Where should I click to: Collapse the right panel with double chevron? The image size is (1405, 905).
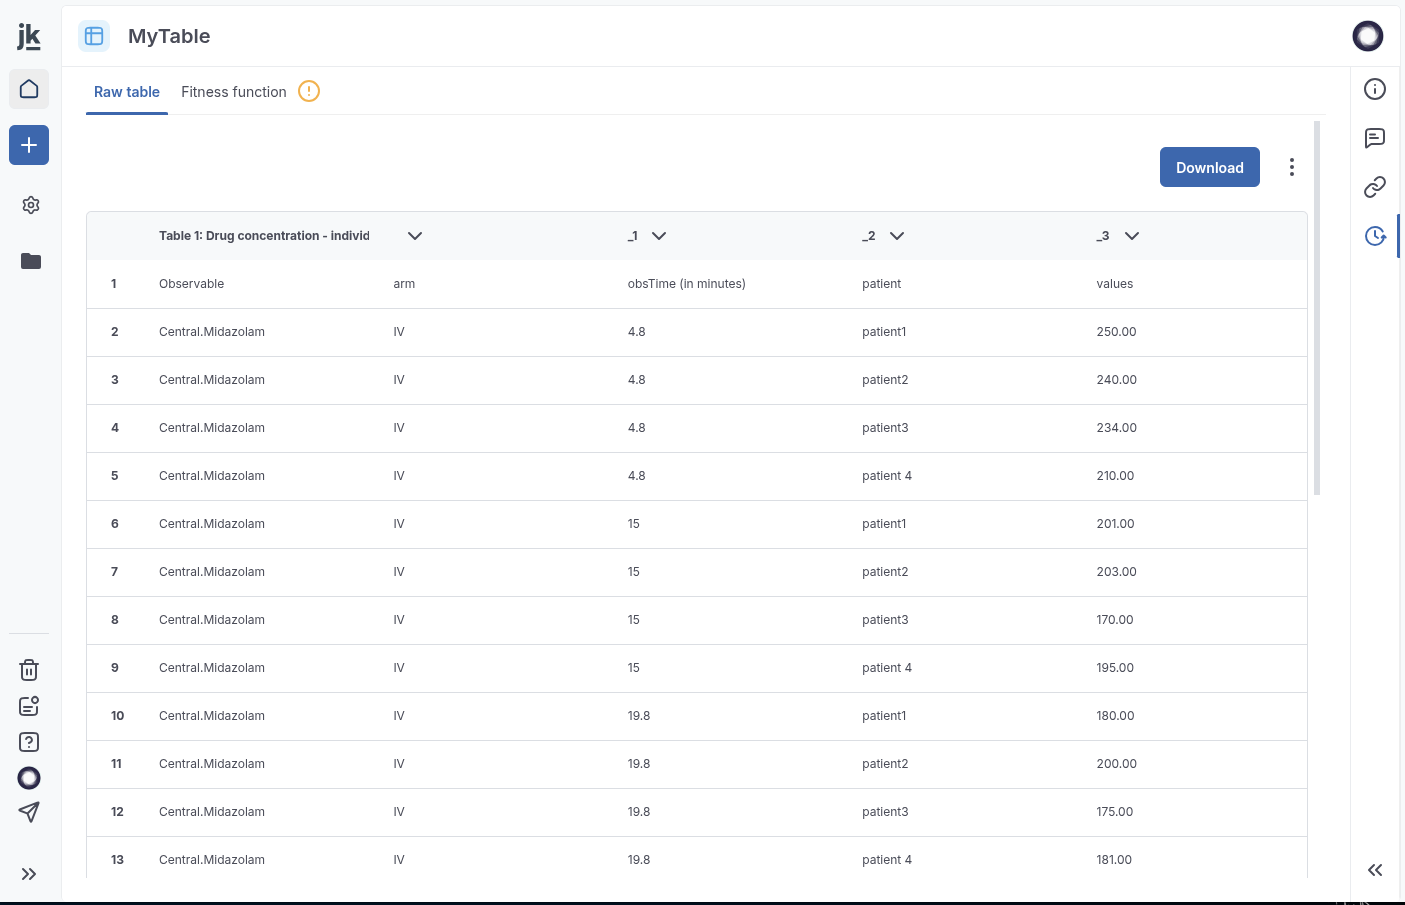point(1375,870)
